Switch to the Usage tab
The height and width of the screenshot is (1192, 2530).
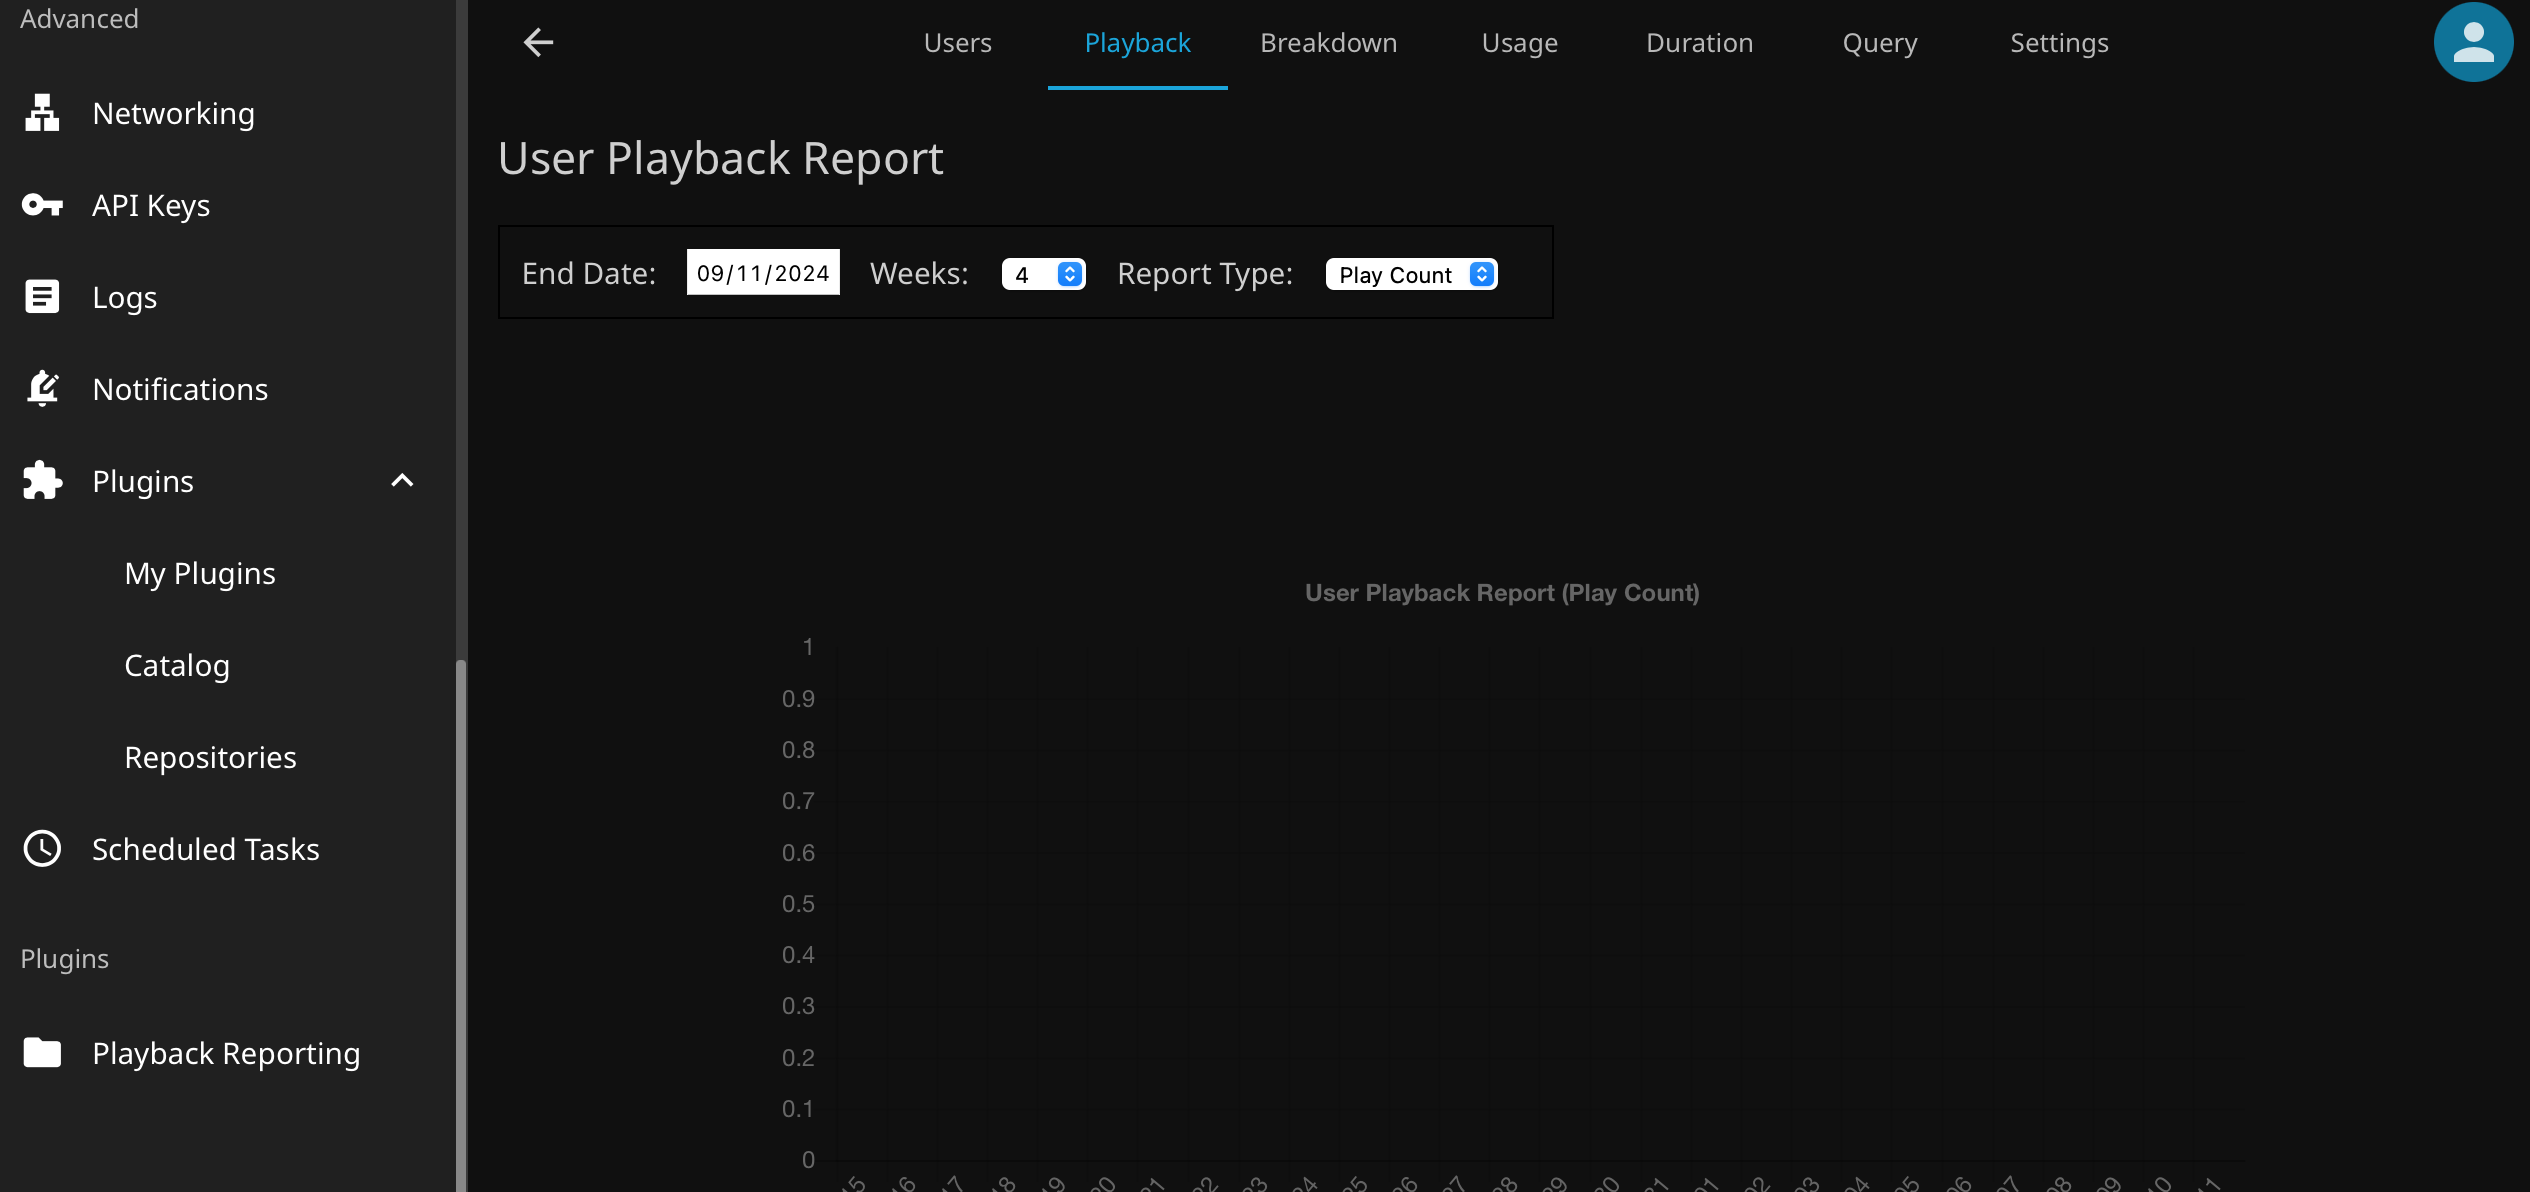pyautogui.click(x=1519, y=43)
